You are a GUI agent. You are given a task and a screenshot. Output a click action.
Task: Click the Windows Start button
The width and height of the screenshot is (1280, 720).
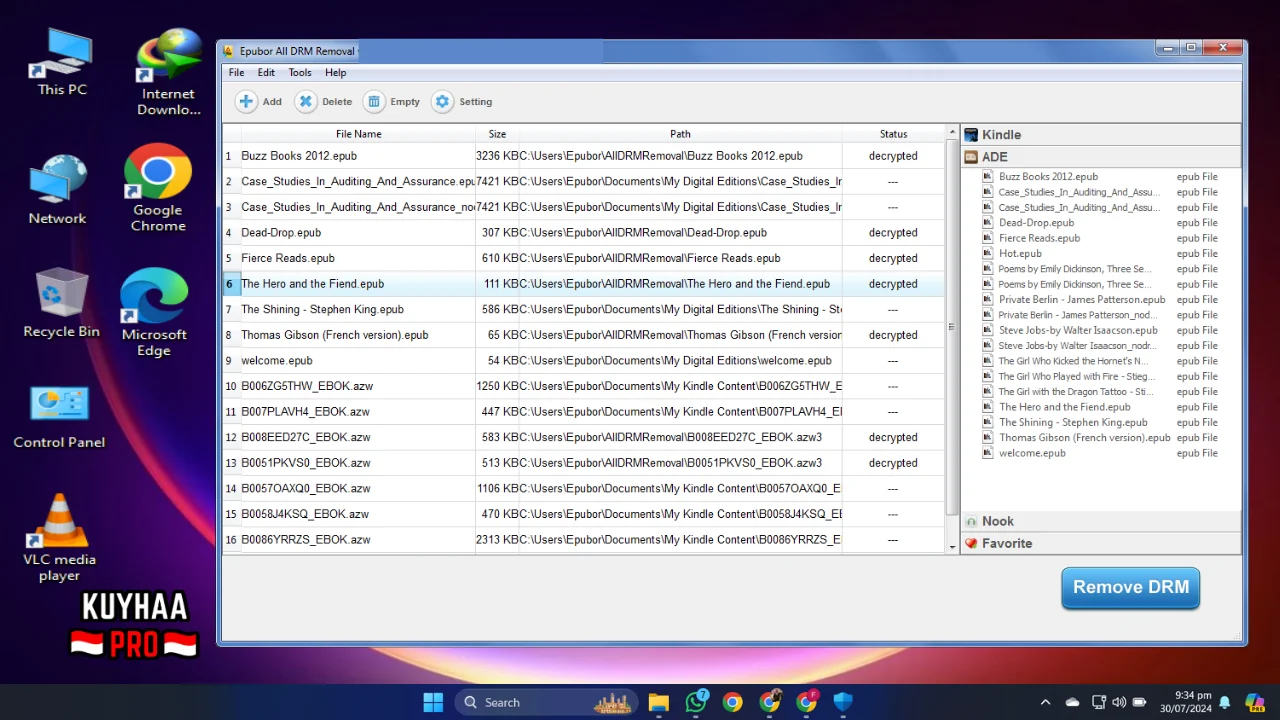point(433,702)
